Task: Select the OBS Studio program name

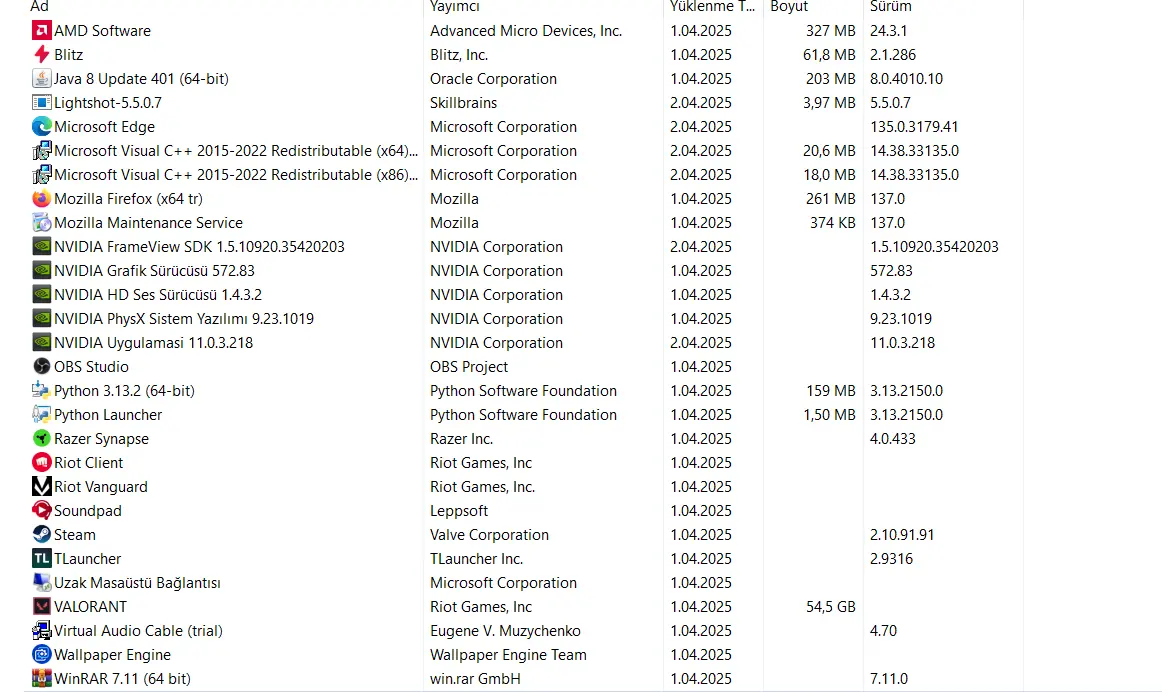Action: coord(91,367)
